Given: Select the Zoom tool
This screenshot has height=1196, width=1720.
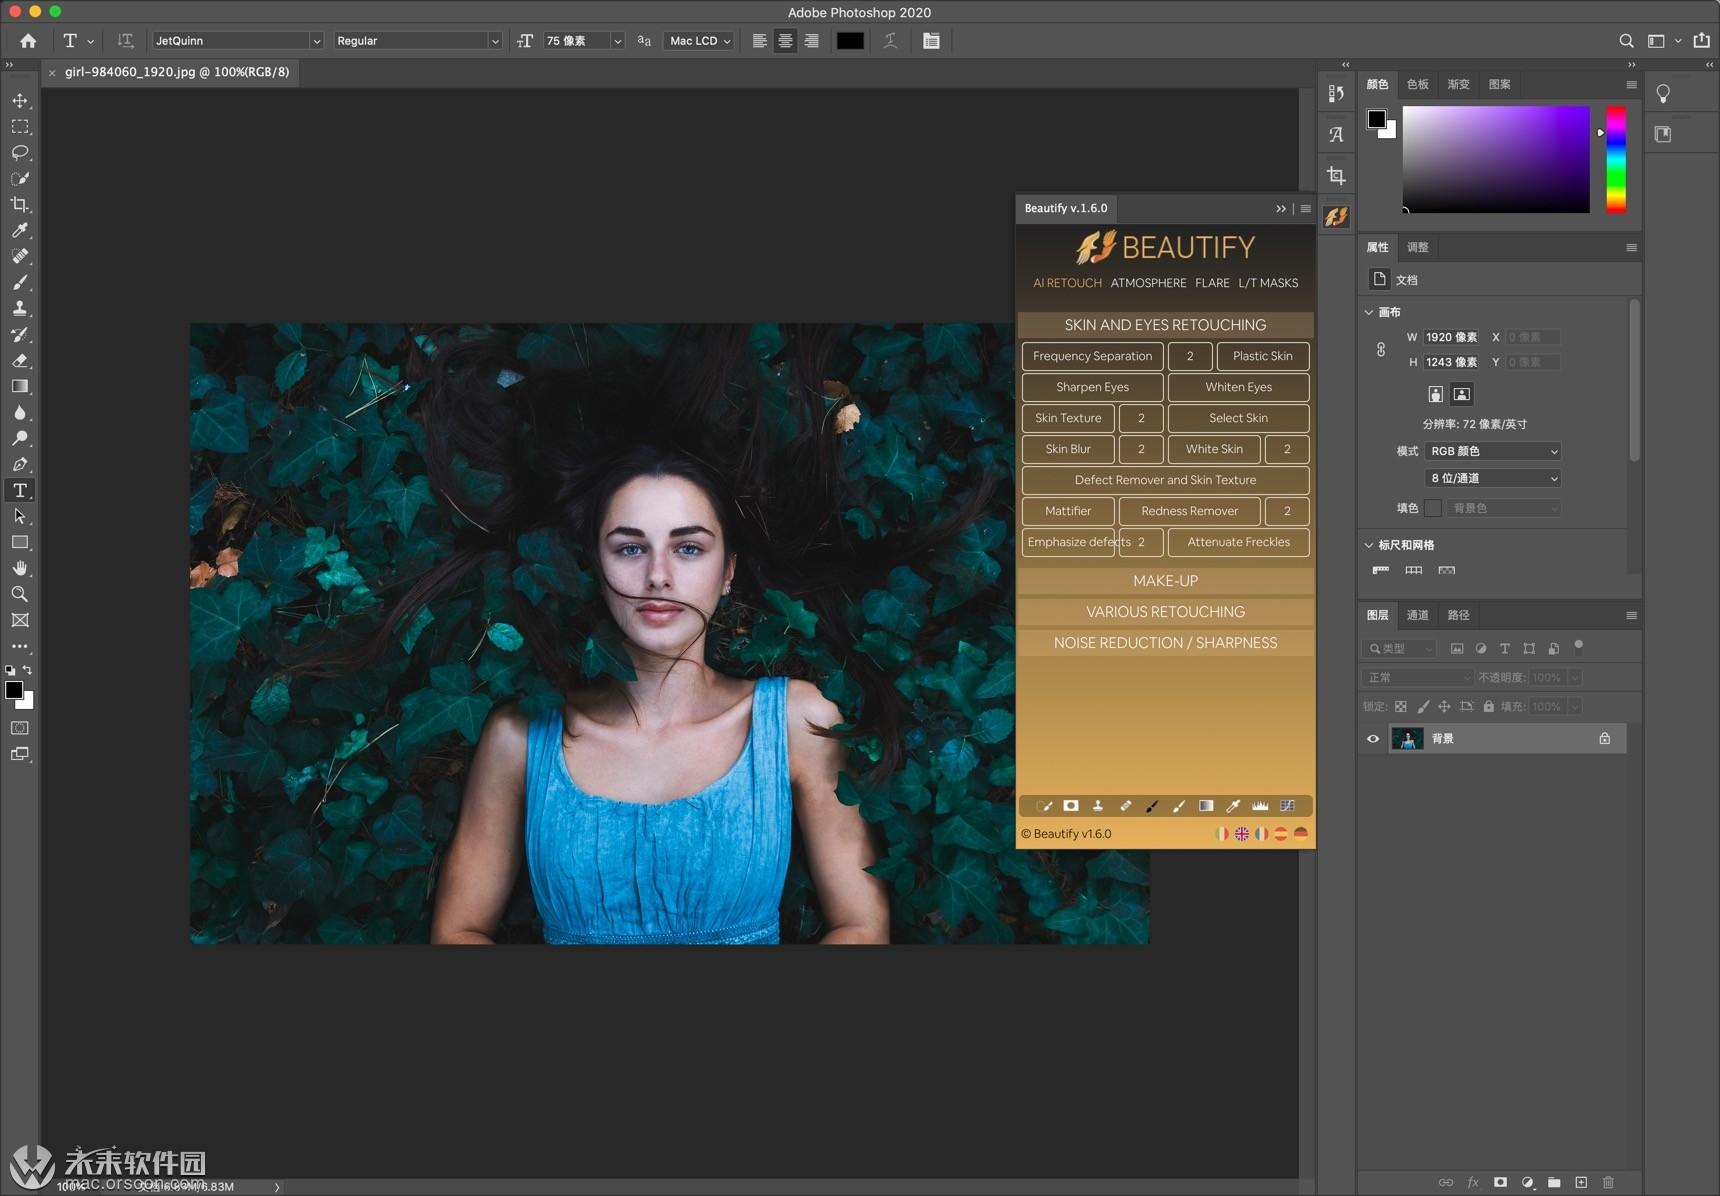Looking at the screenshot, I should point(20,594).
